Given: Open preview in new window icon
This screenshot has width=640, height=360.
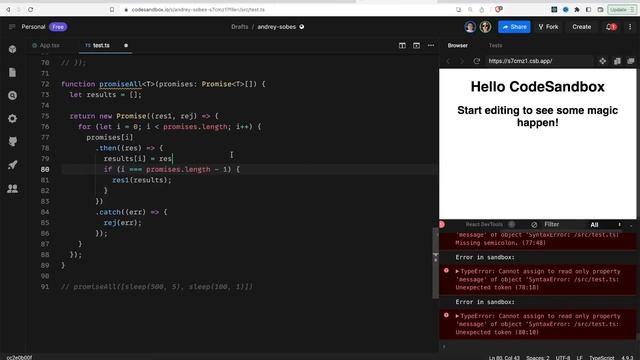Looking at the screenshot, I should [631, 61].
